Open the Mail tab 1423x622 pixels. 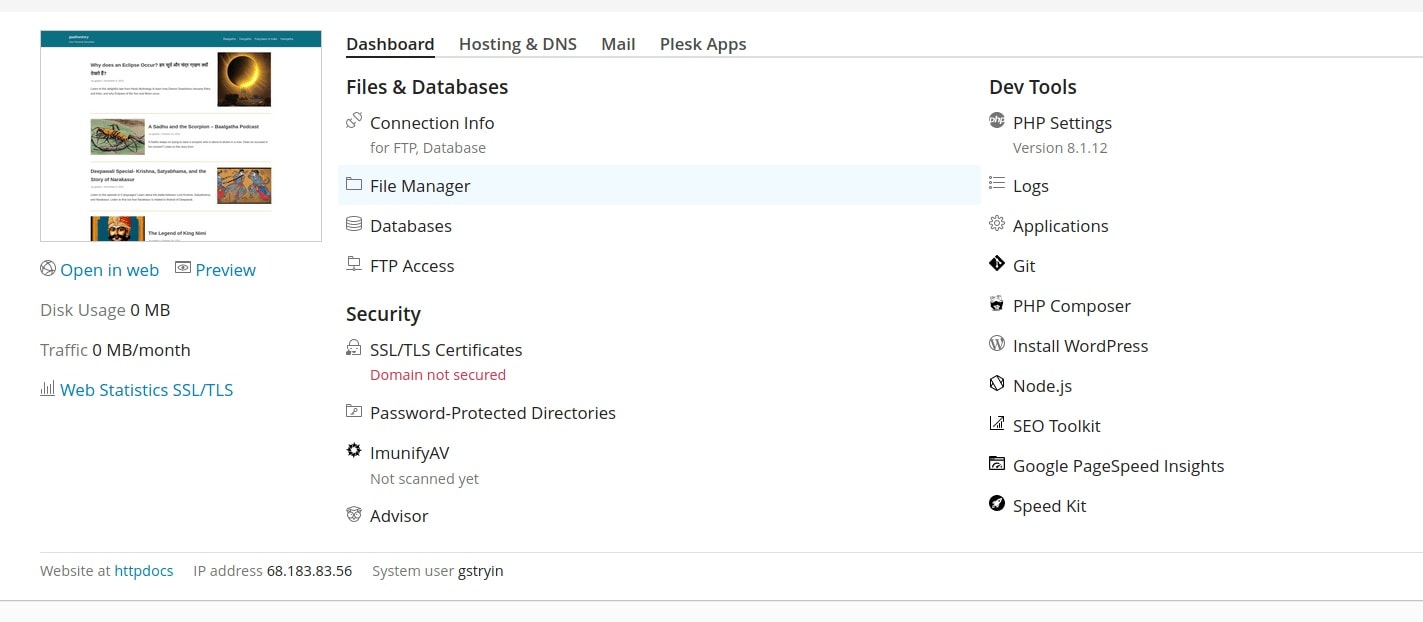(x=618, y=44)
